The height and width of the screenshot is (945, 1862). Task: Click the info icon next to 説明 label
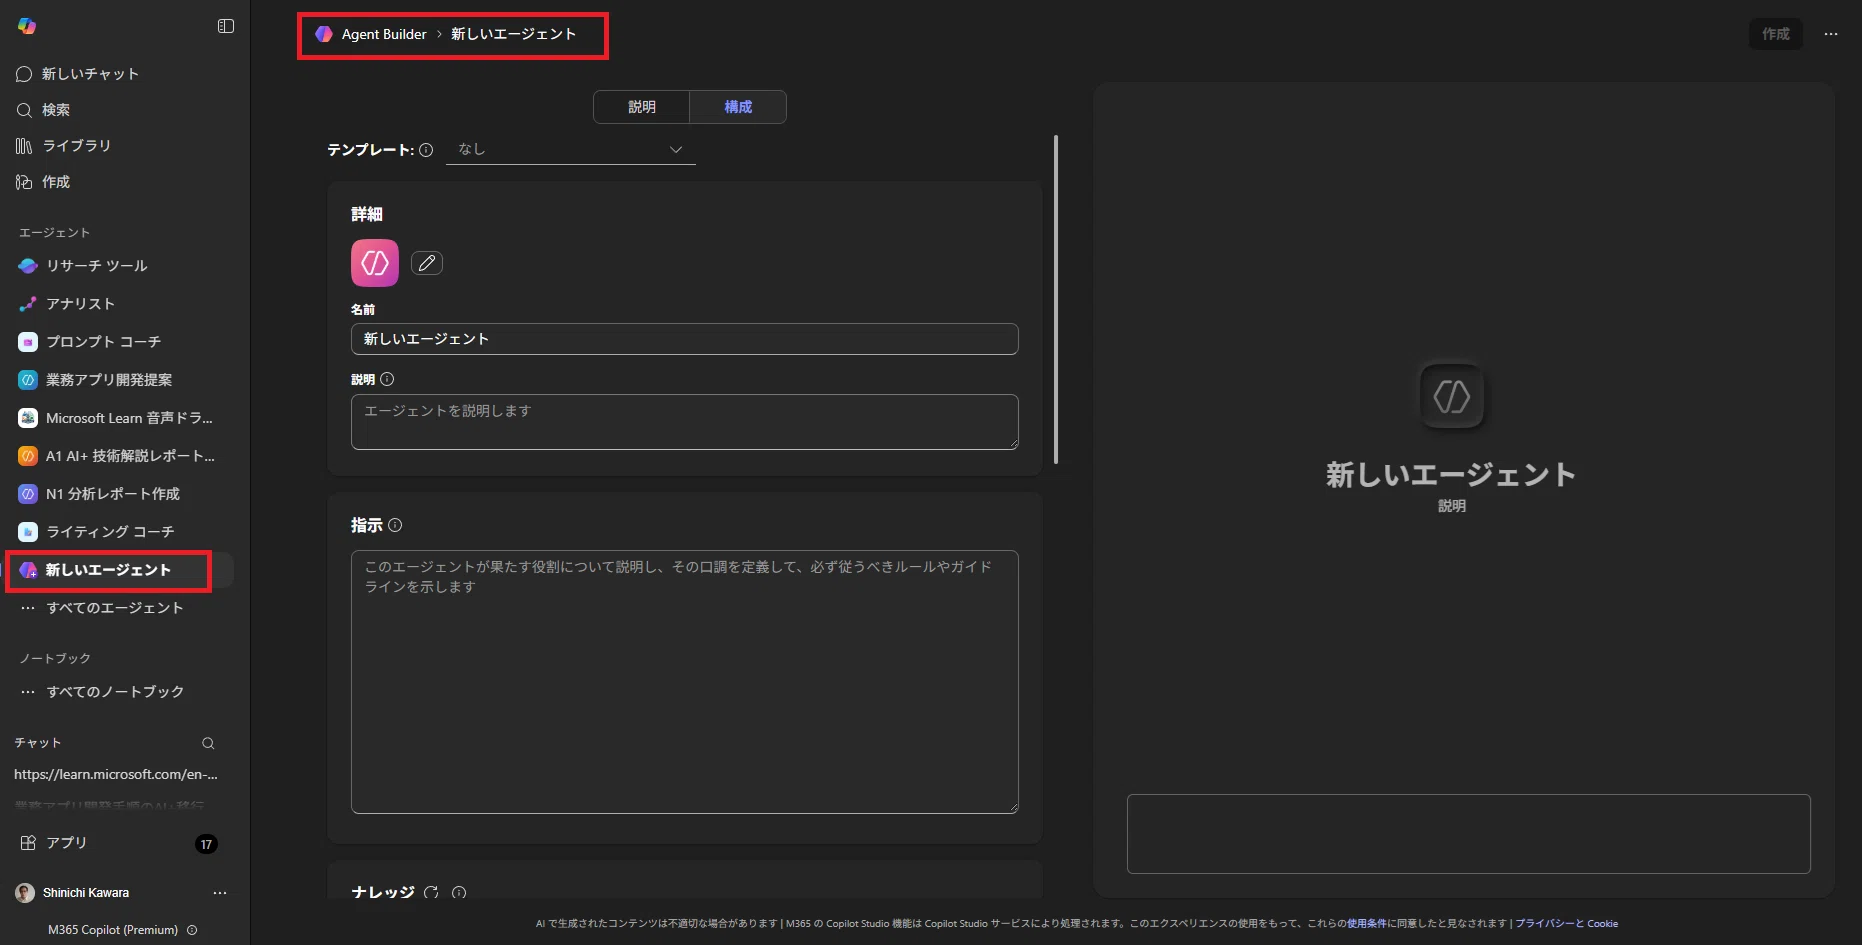(387, 379)
